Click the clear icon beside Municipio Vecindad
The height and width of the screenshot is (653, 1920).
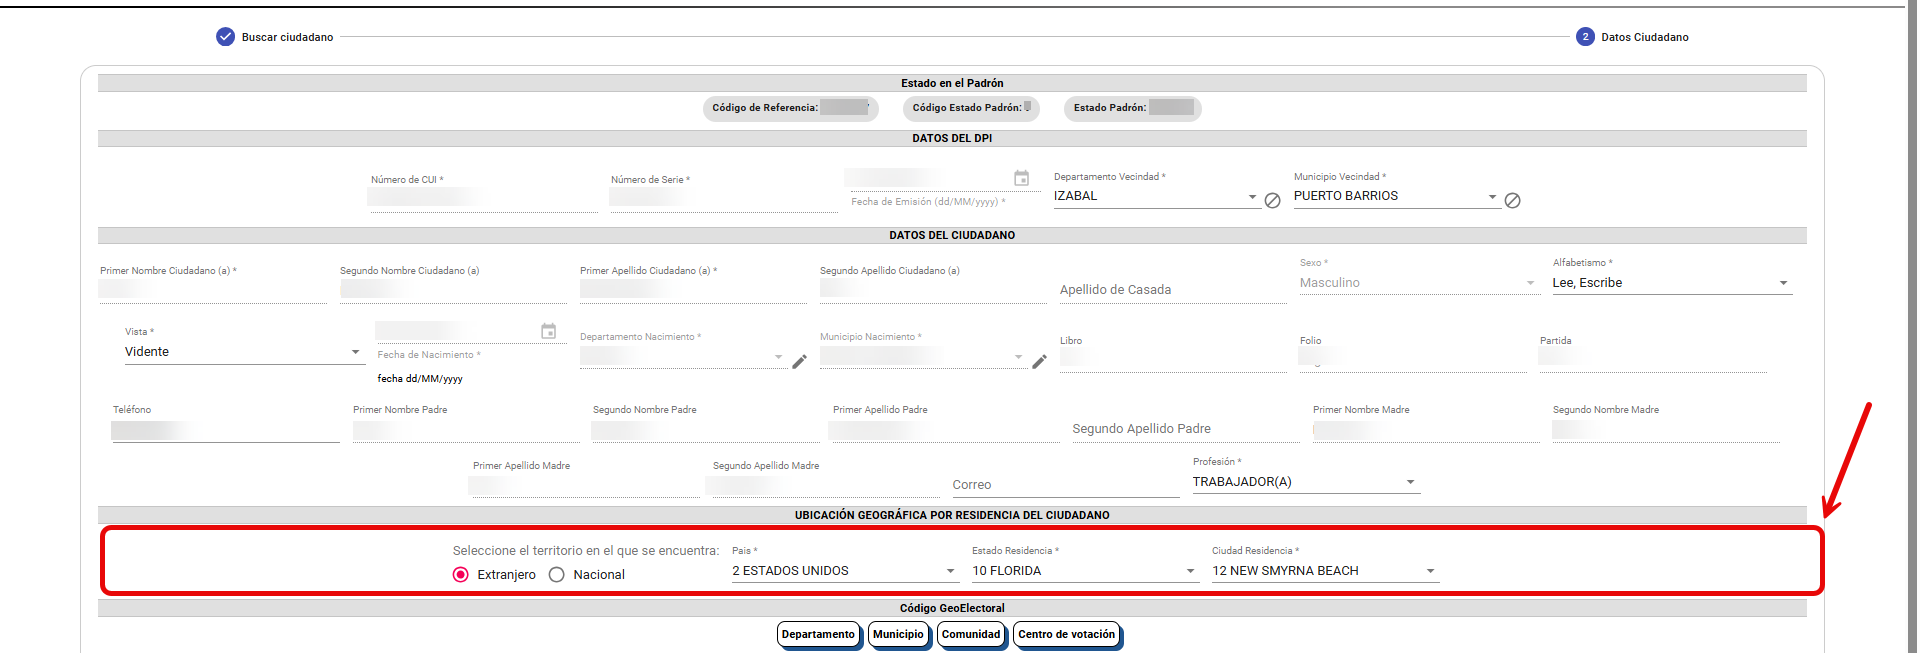[1512, 201]
